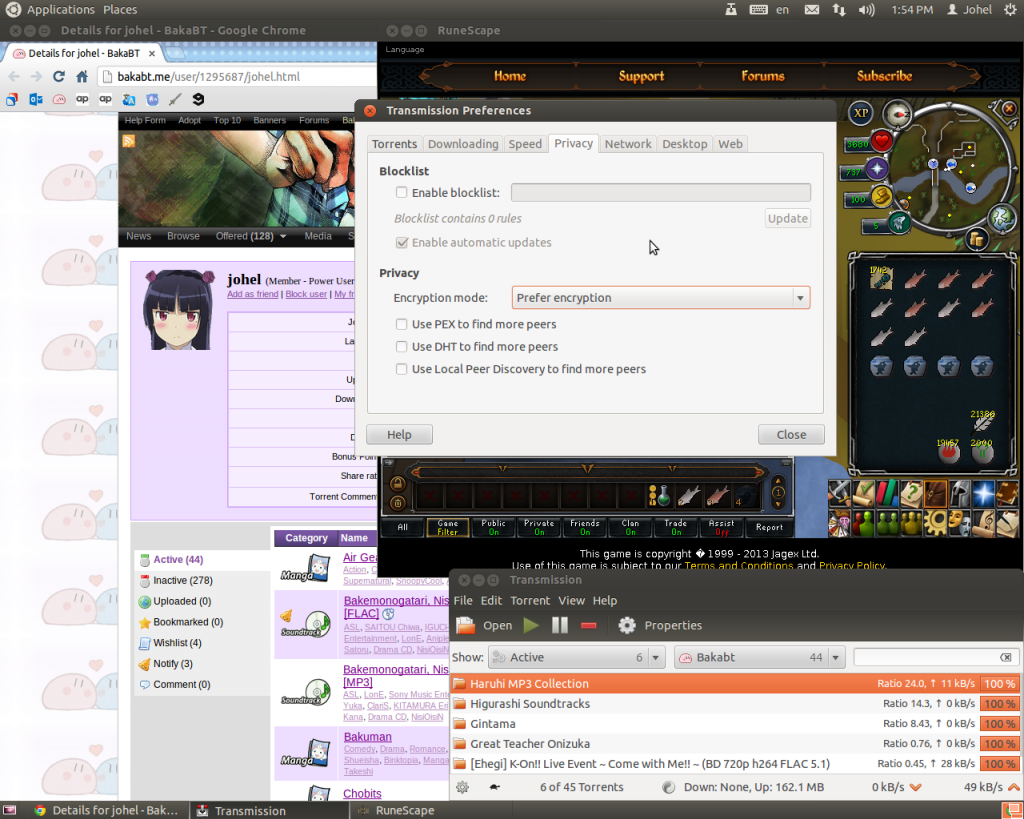Open the Outlook bookmark icon
The width and height of the screenshot is (1024, 819).
[x=36, y=99]
